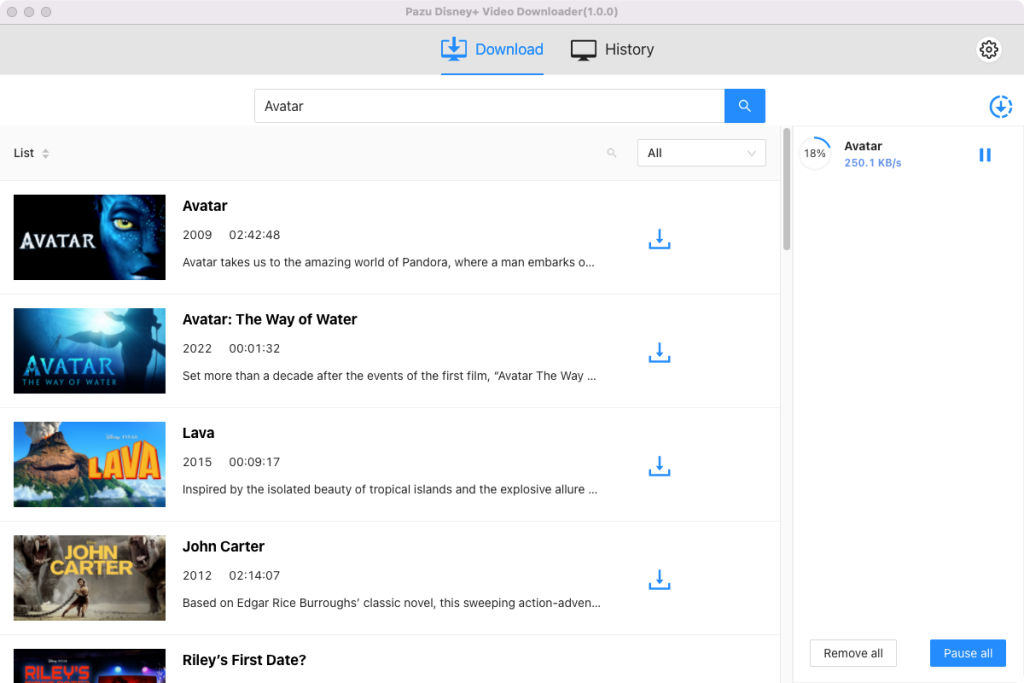Switch to the Download tab
This screenshot has height=683, width=1024.
point(492,50)
